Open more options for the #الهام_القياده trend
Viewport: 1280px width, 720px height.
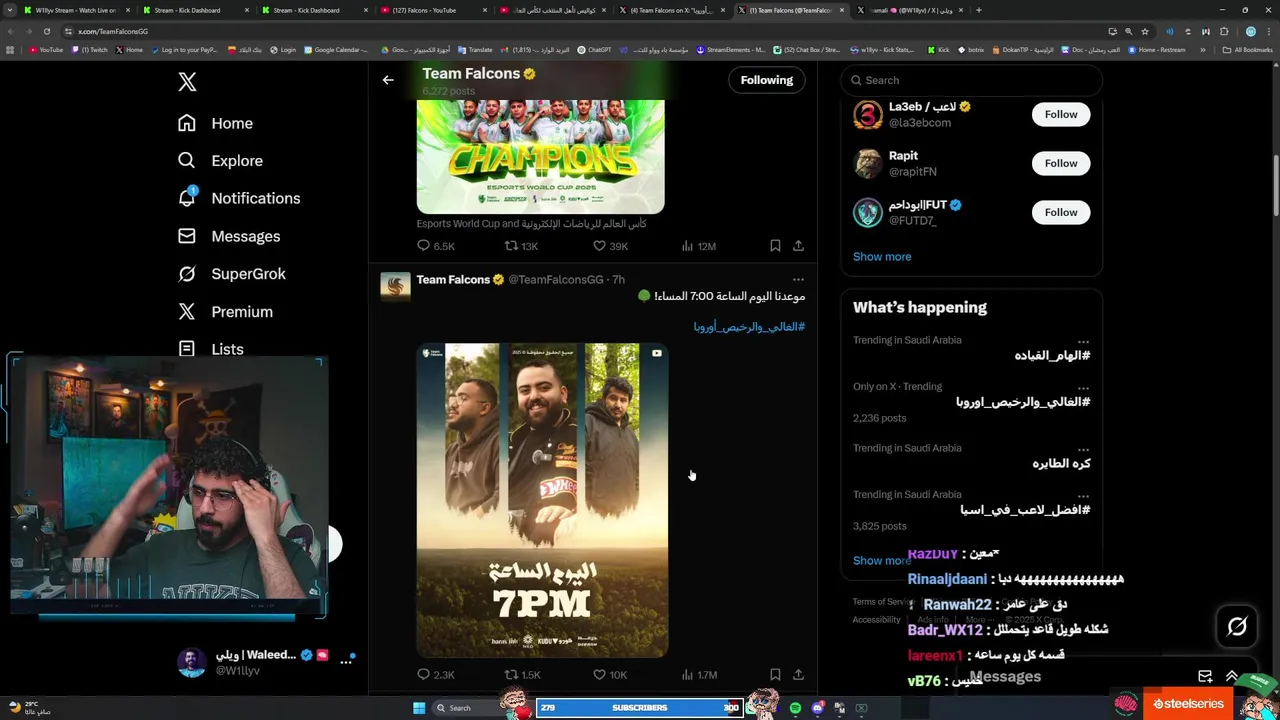(1083, 342)
